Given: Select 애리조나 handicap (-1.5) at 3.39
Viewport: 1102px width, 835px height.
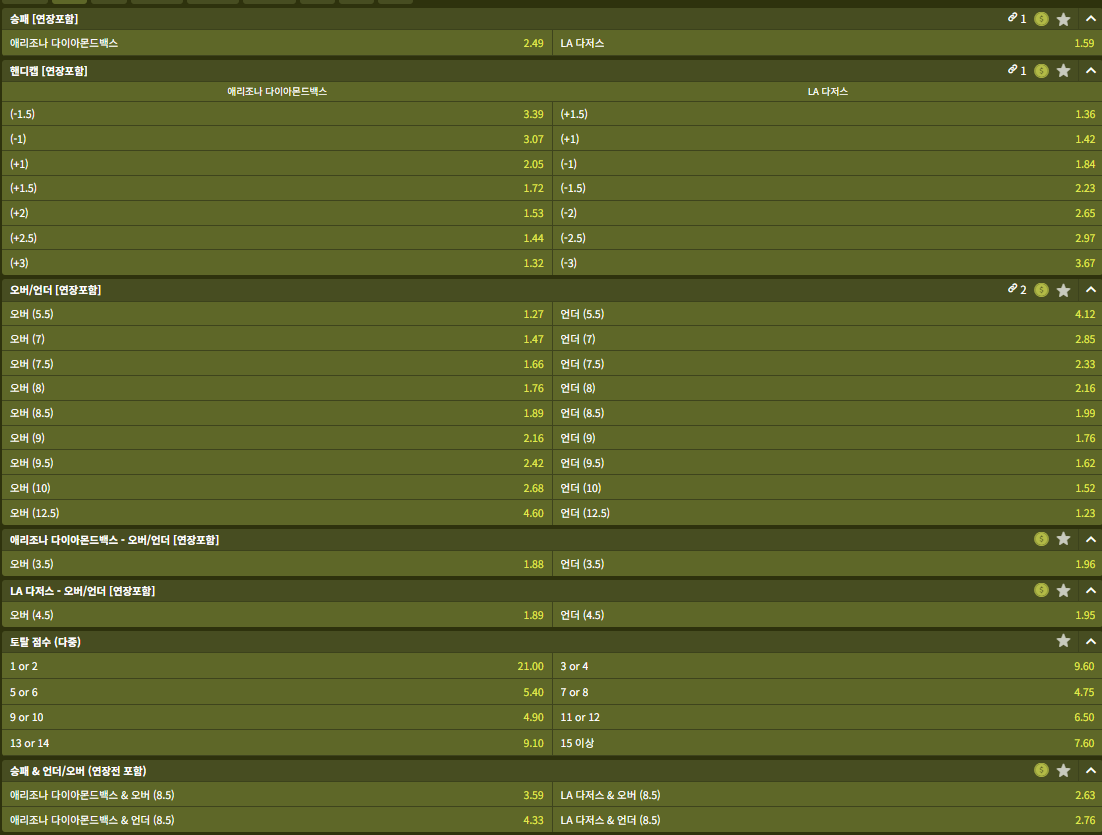Looking at the screenshot, I should tap(277, 114).
